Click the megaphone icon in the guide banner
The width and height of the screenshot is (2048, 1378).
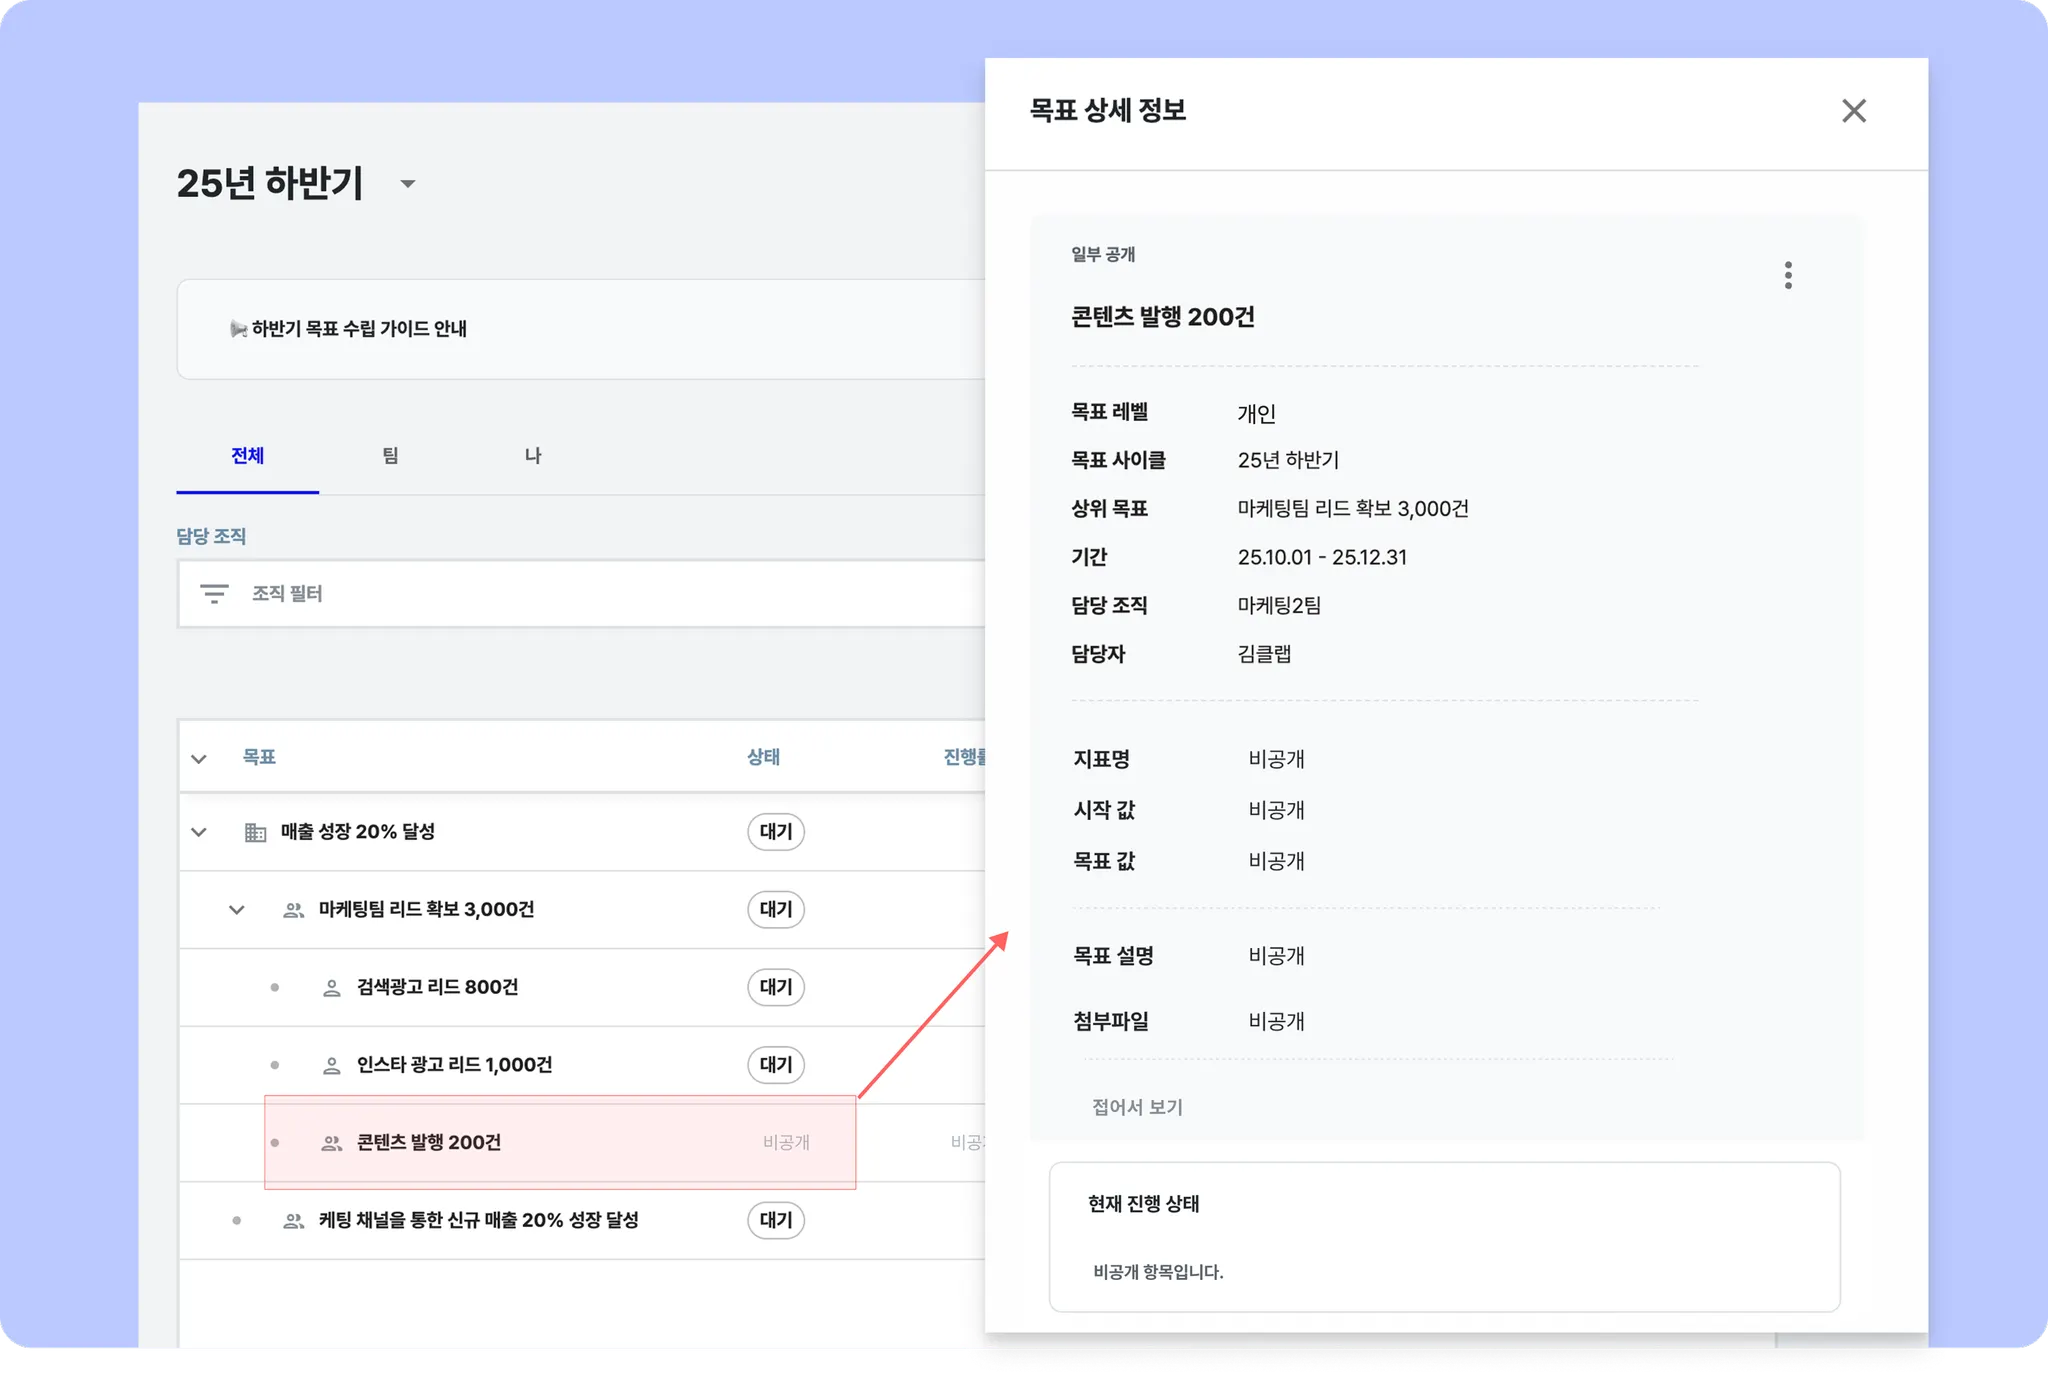pos(238,329)
